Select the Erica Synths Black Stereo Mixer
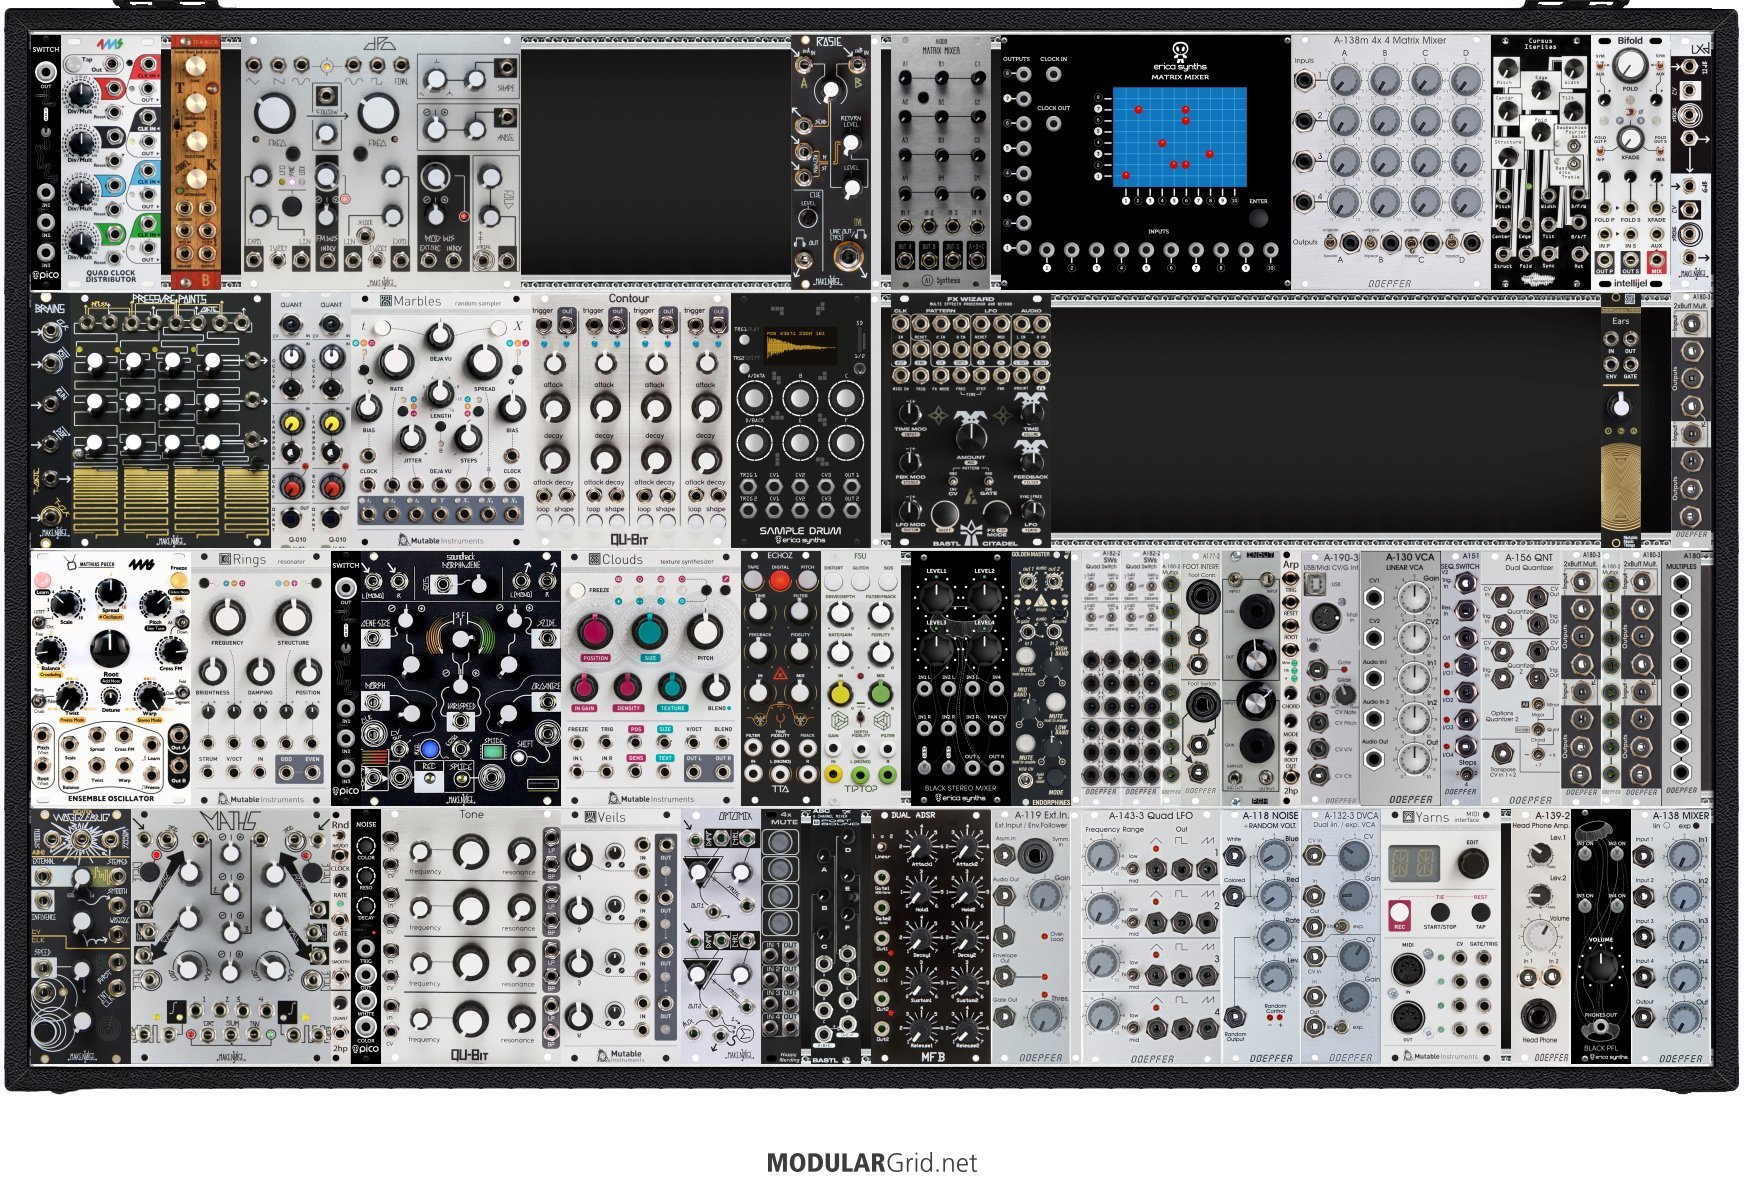1746x1184 pixels. point(960,678)
